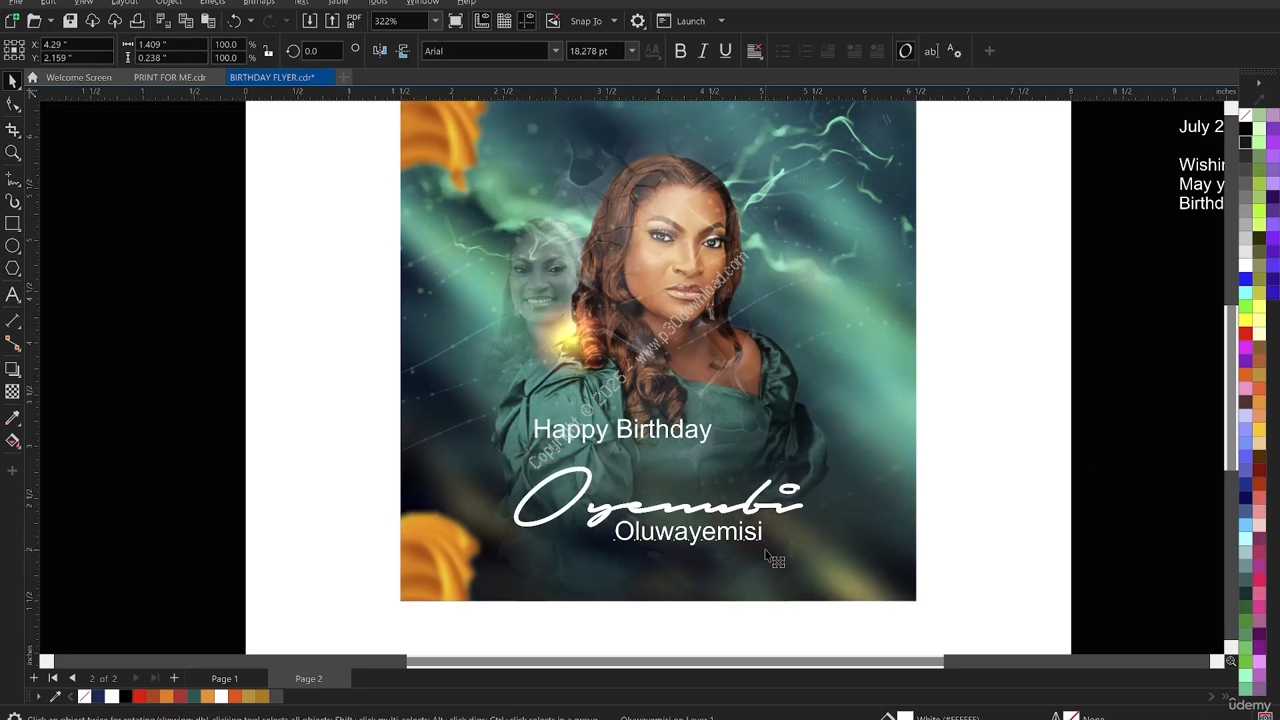Select the Freehand drawing tool
Screen dimensions: 1280x720
click(12, 179)
